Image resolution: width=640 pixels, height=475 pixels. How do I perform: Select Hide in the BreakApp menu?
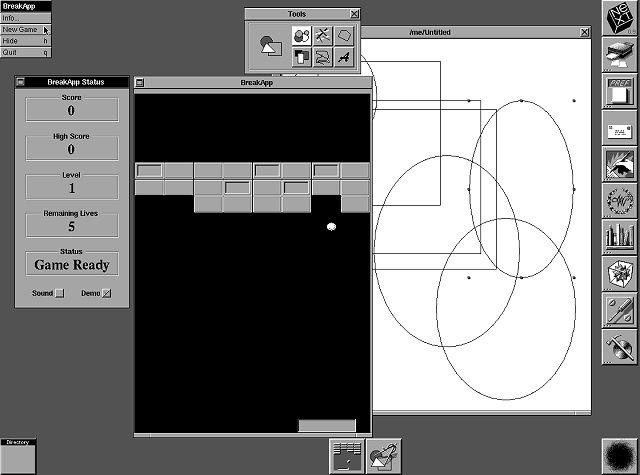tap(26, 41)
